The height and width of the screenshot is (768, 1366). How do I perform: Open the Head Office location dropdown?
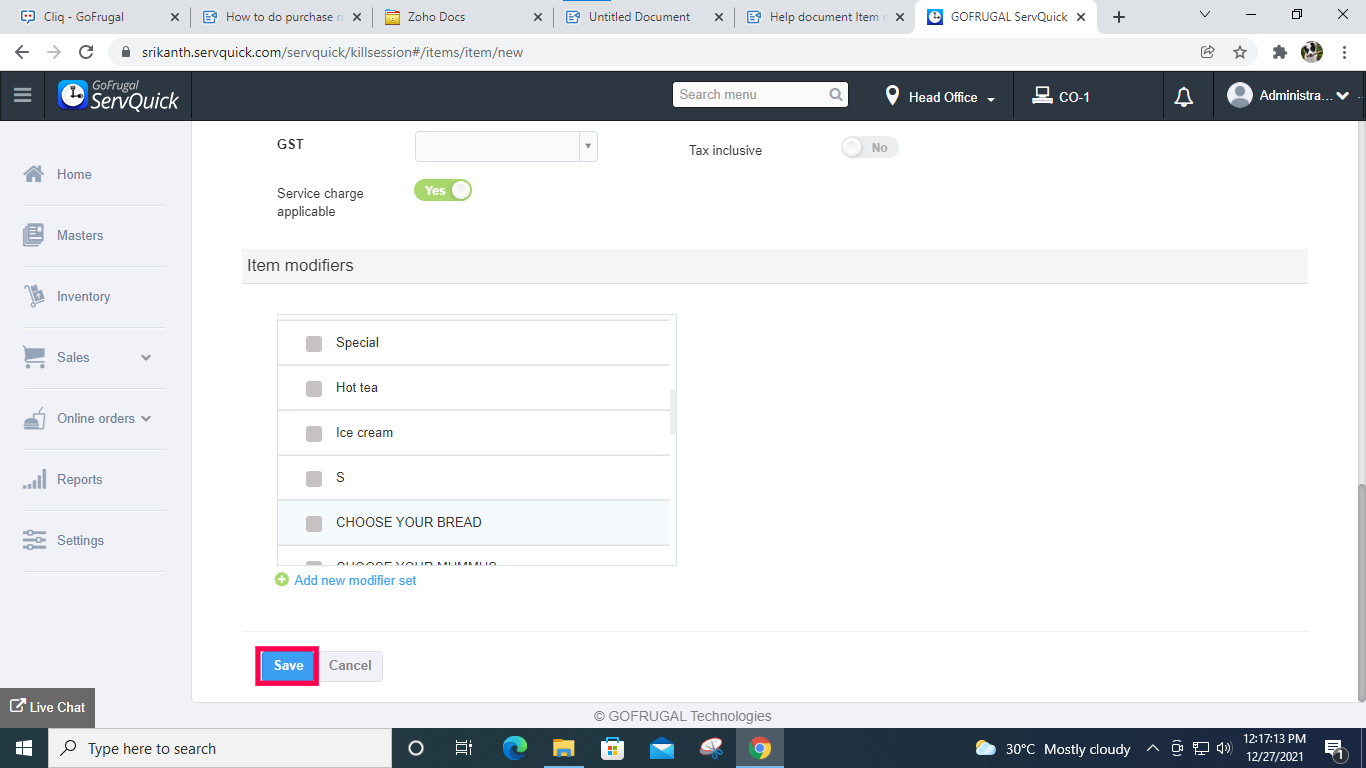pos(940,97)
